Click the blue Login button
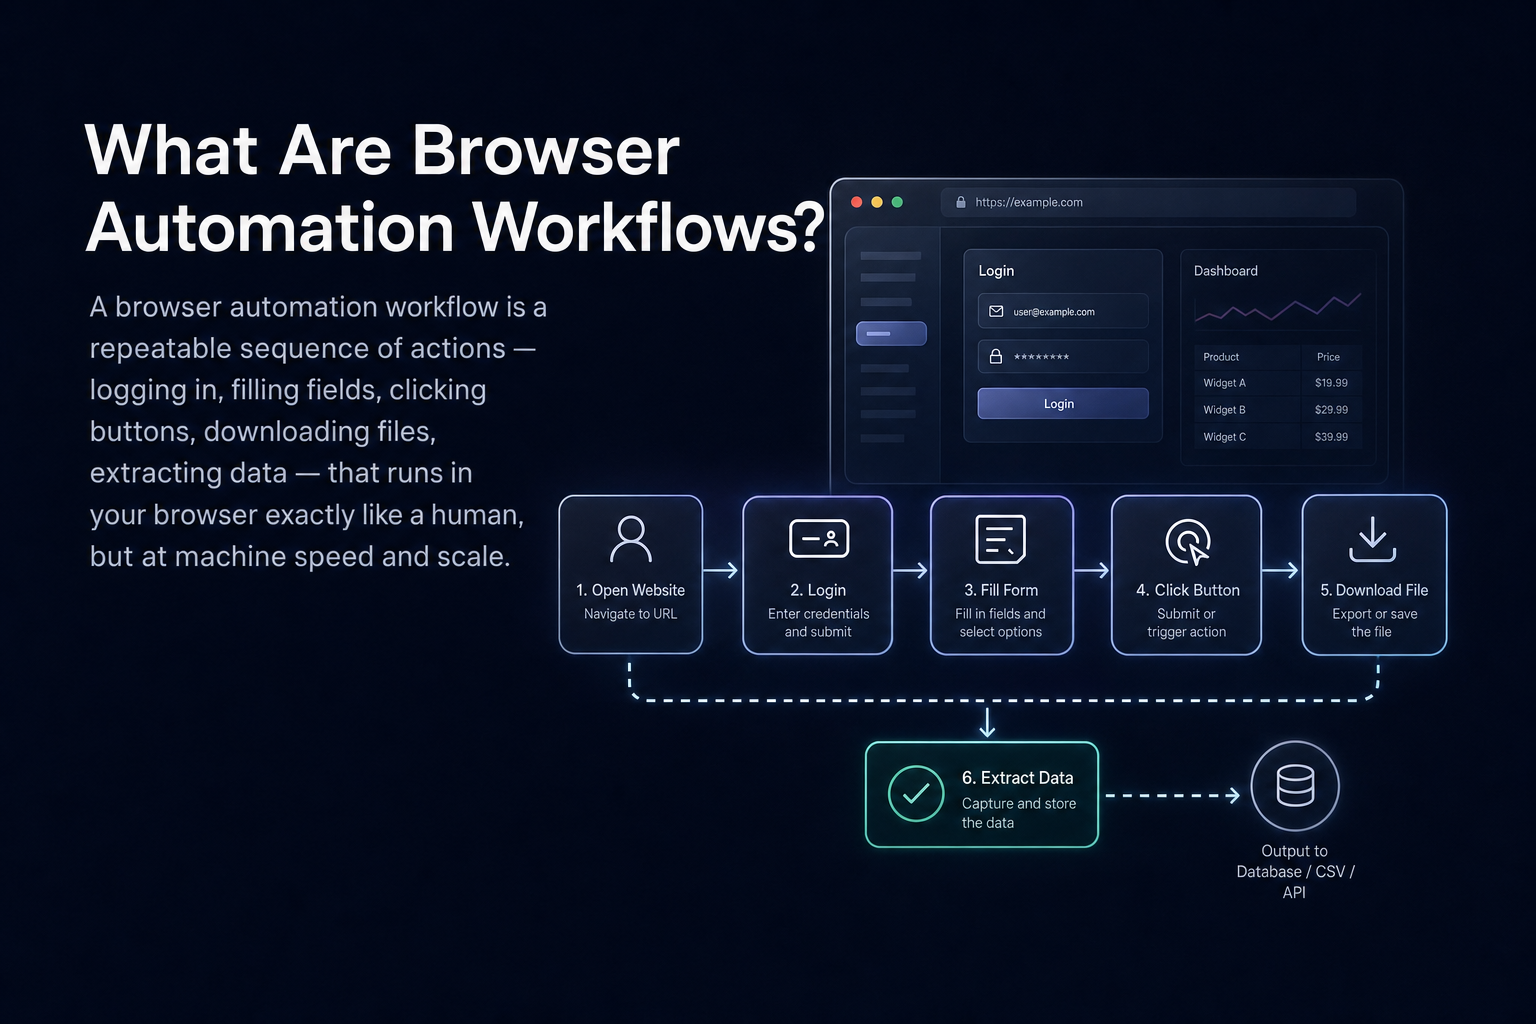 tap(1063, 403)
